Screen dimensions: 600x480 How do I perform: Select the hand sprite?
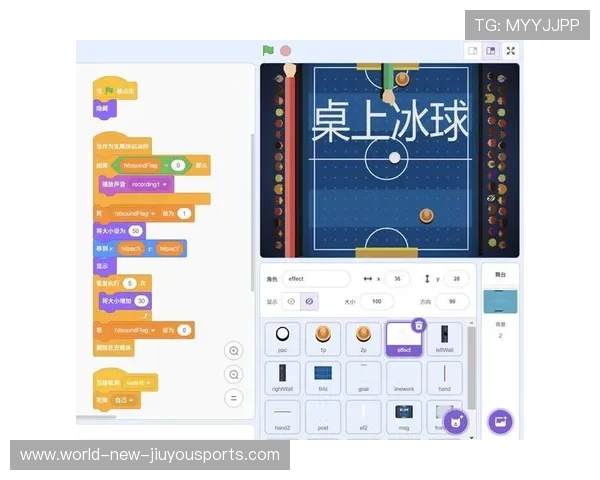tap(444, 378)
